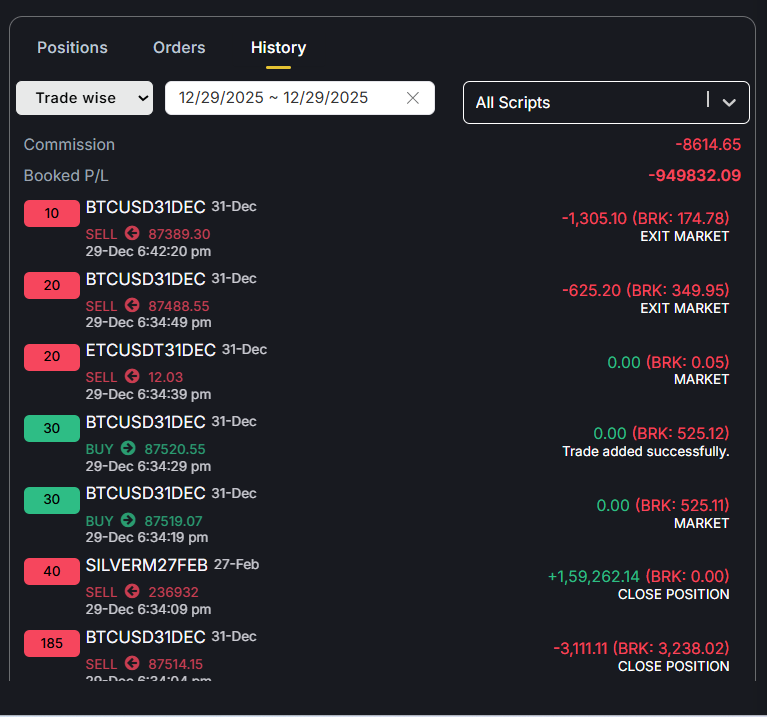The image size is (767, 717).
Task: Select the History tab
Action: (278, 48)
